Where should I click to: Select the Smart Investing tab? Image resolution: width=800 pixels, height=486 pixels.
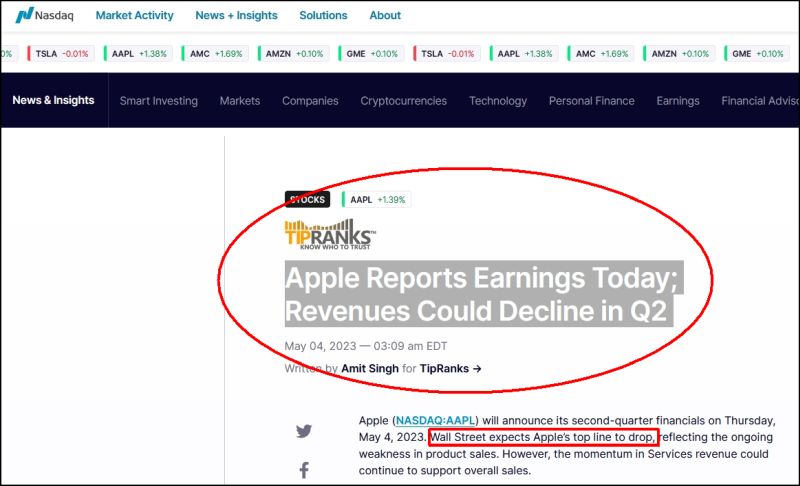point(158,101)
